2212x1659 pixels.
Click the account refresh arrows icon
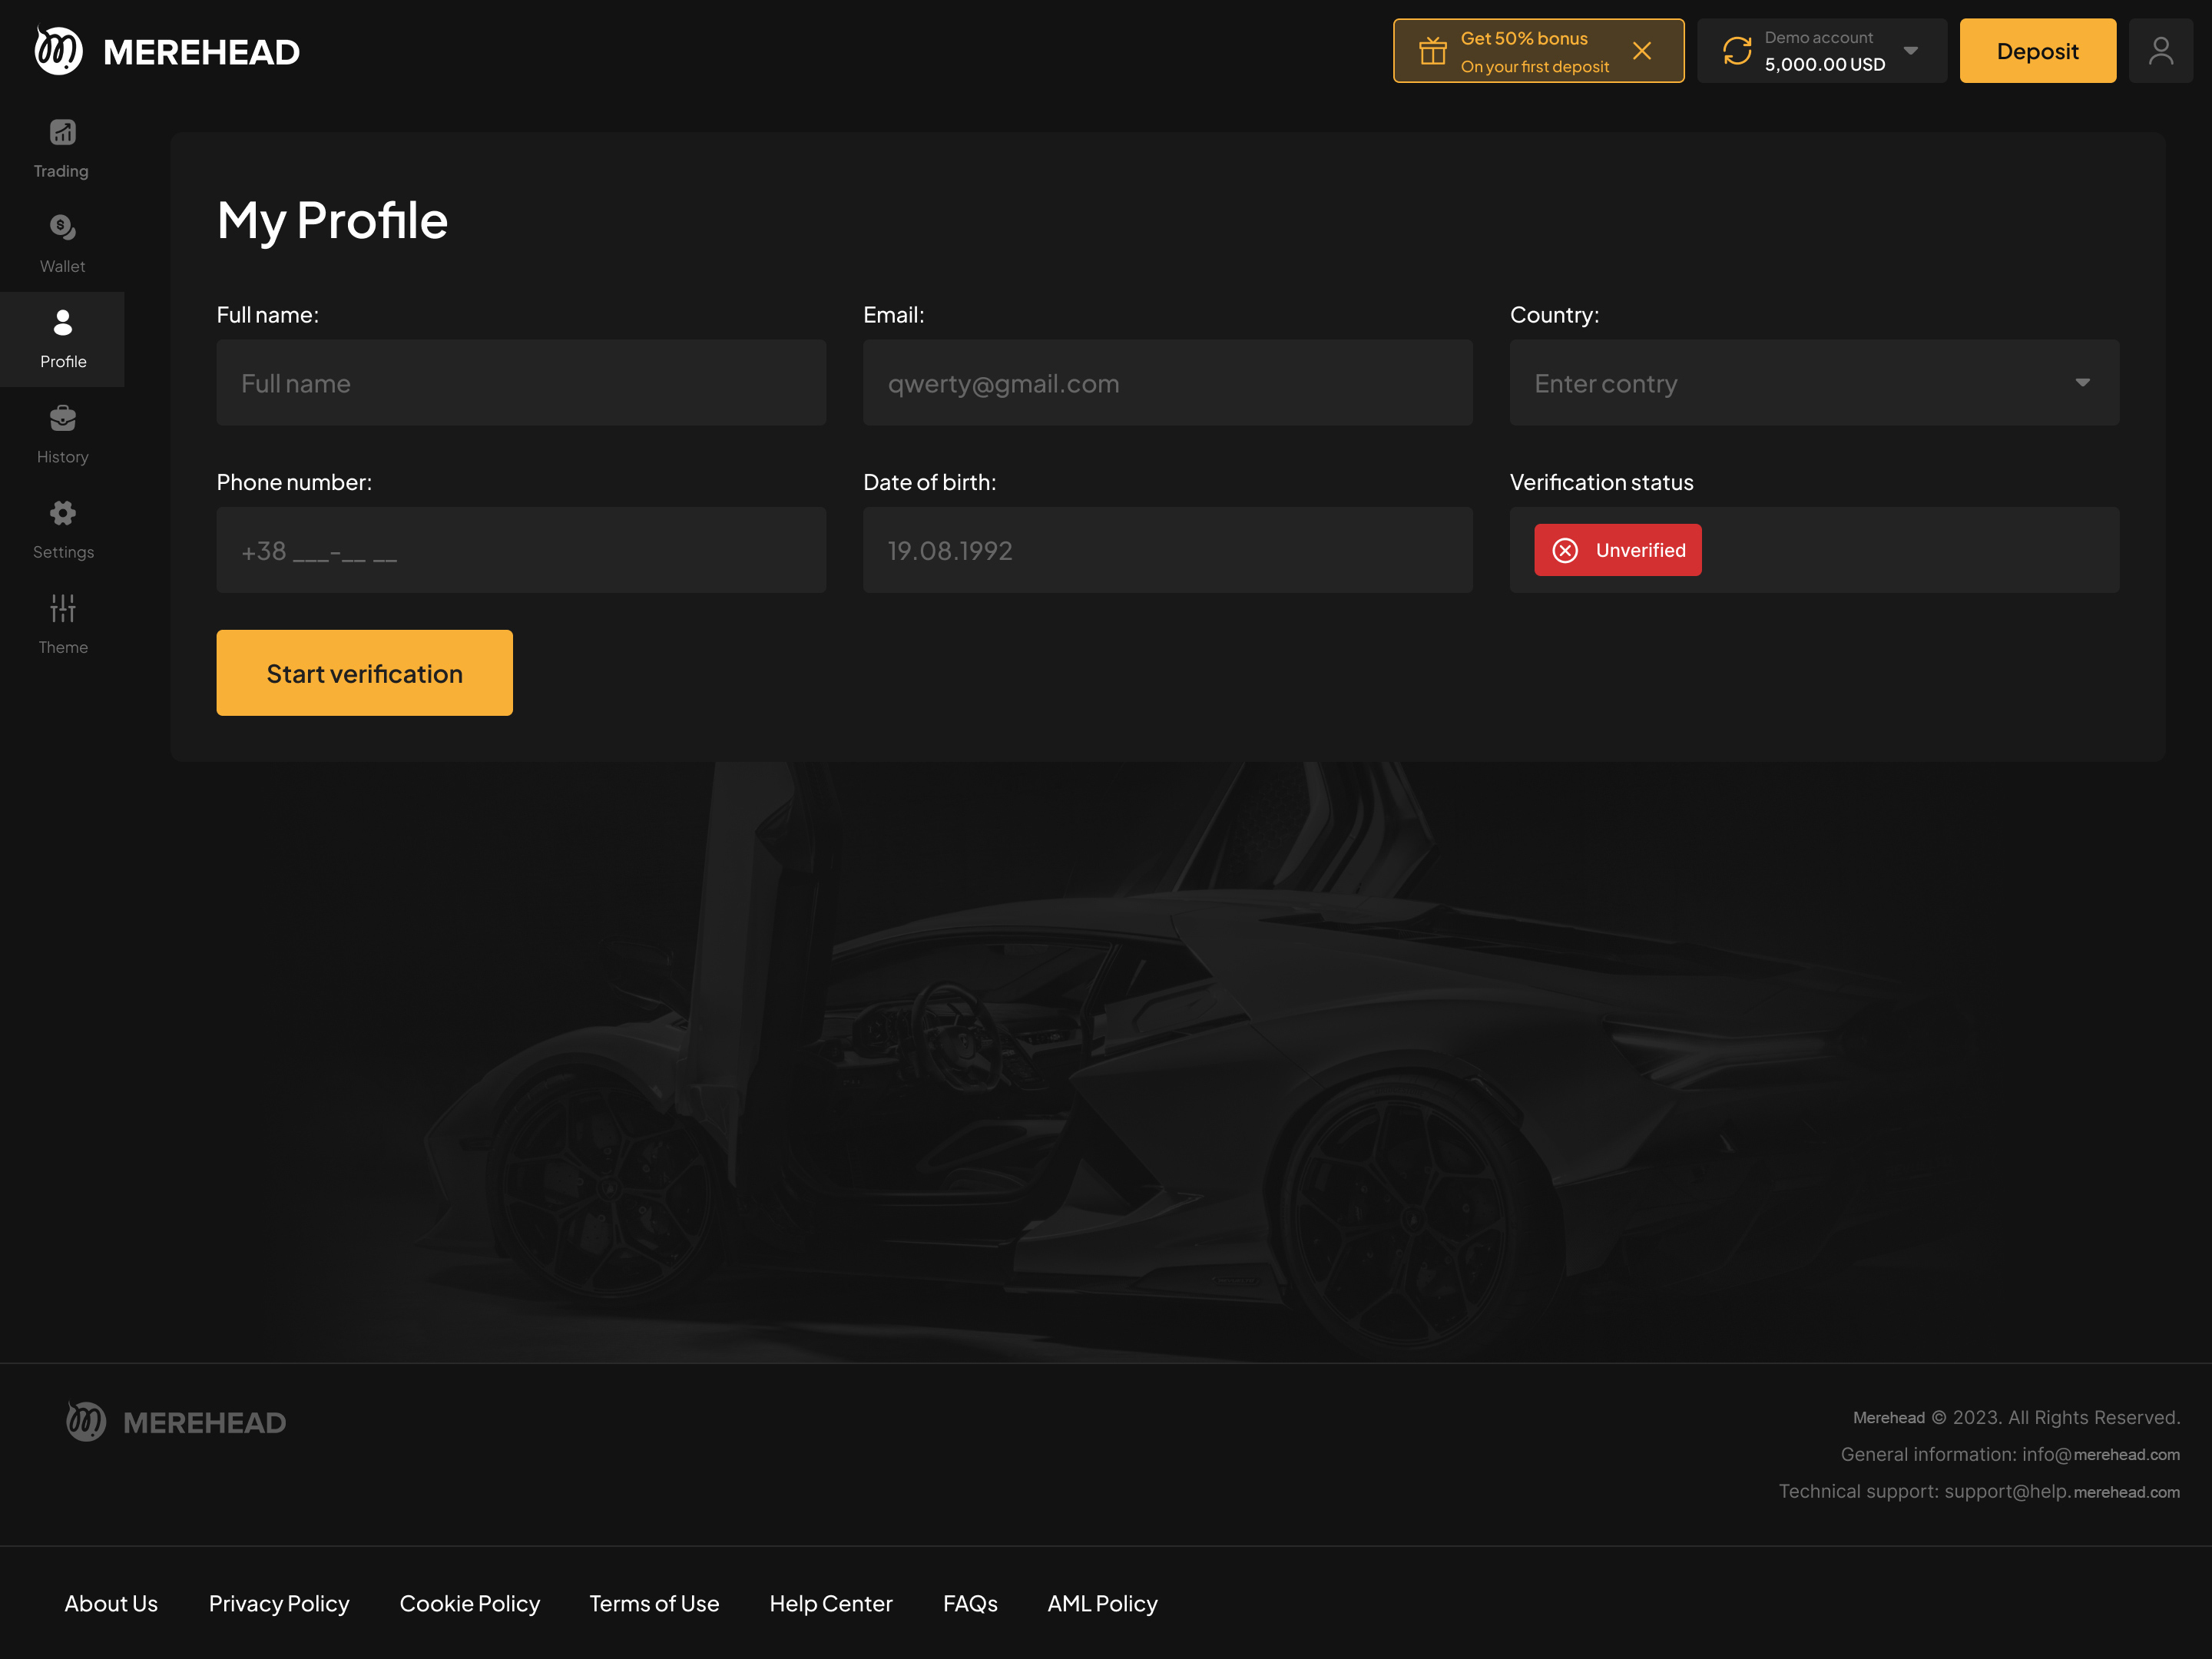pos(1737,51)
